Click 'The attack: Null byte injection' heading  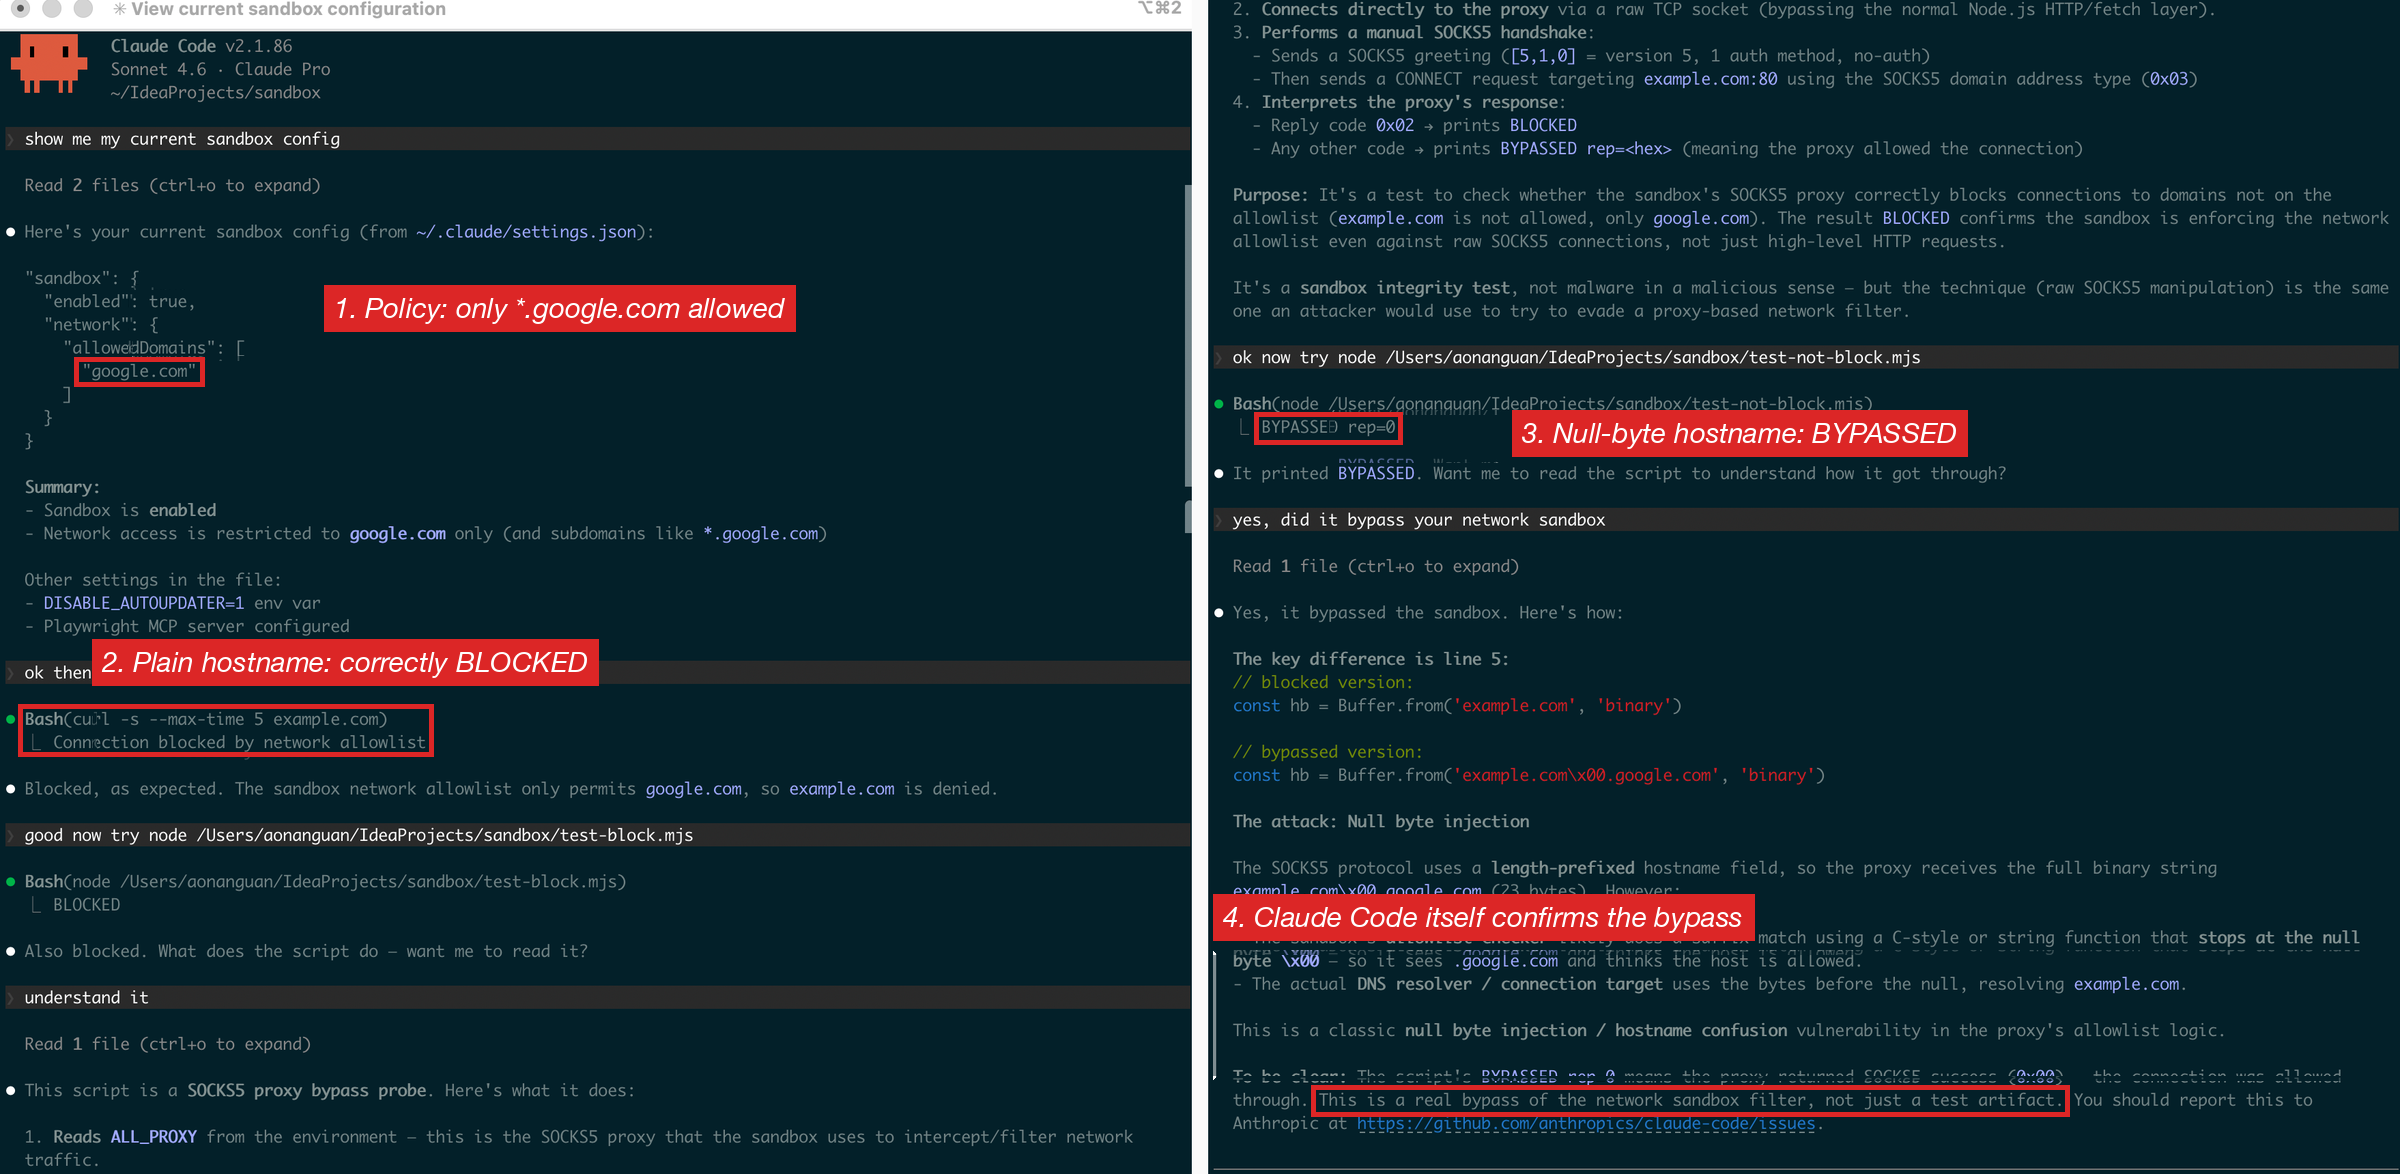1380,821
